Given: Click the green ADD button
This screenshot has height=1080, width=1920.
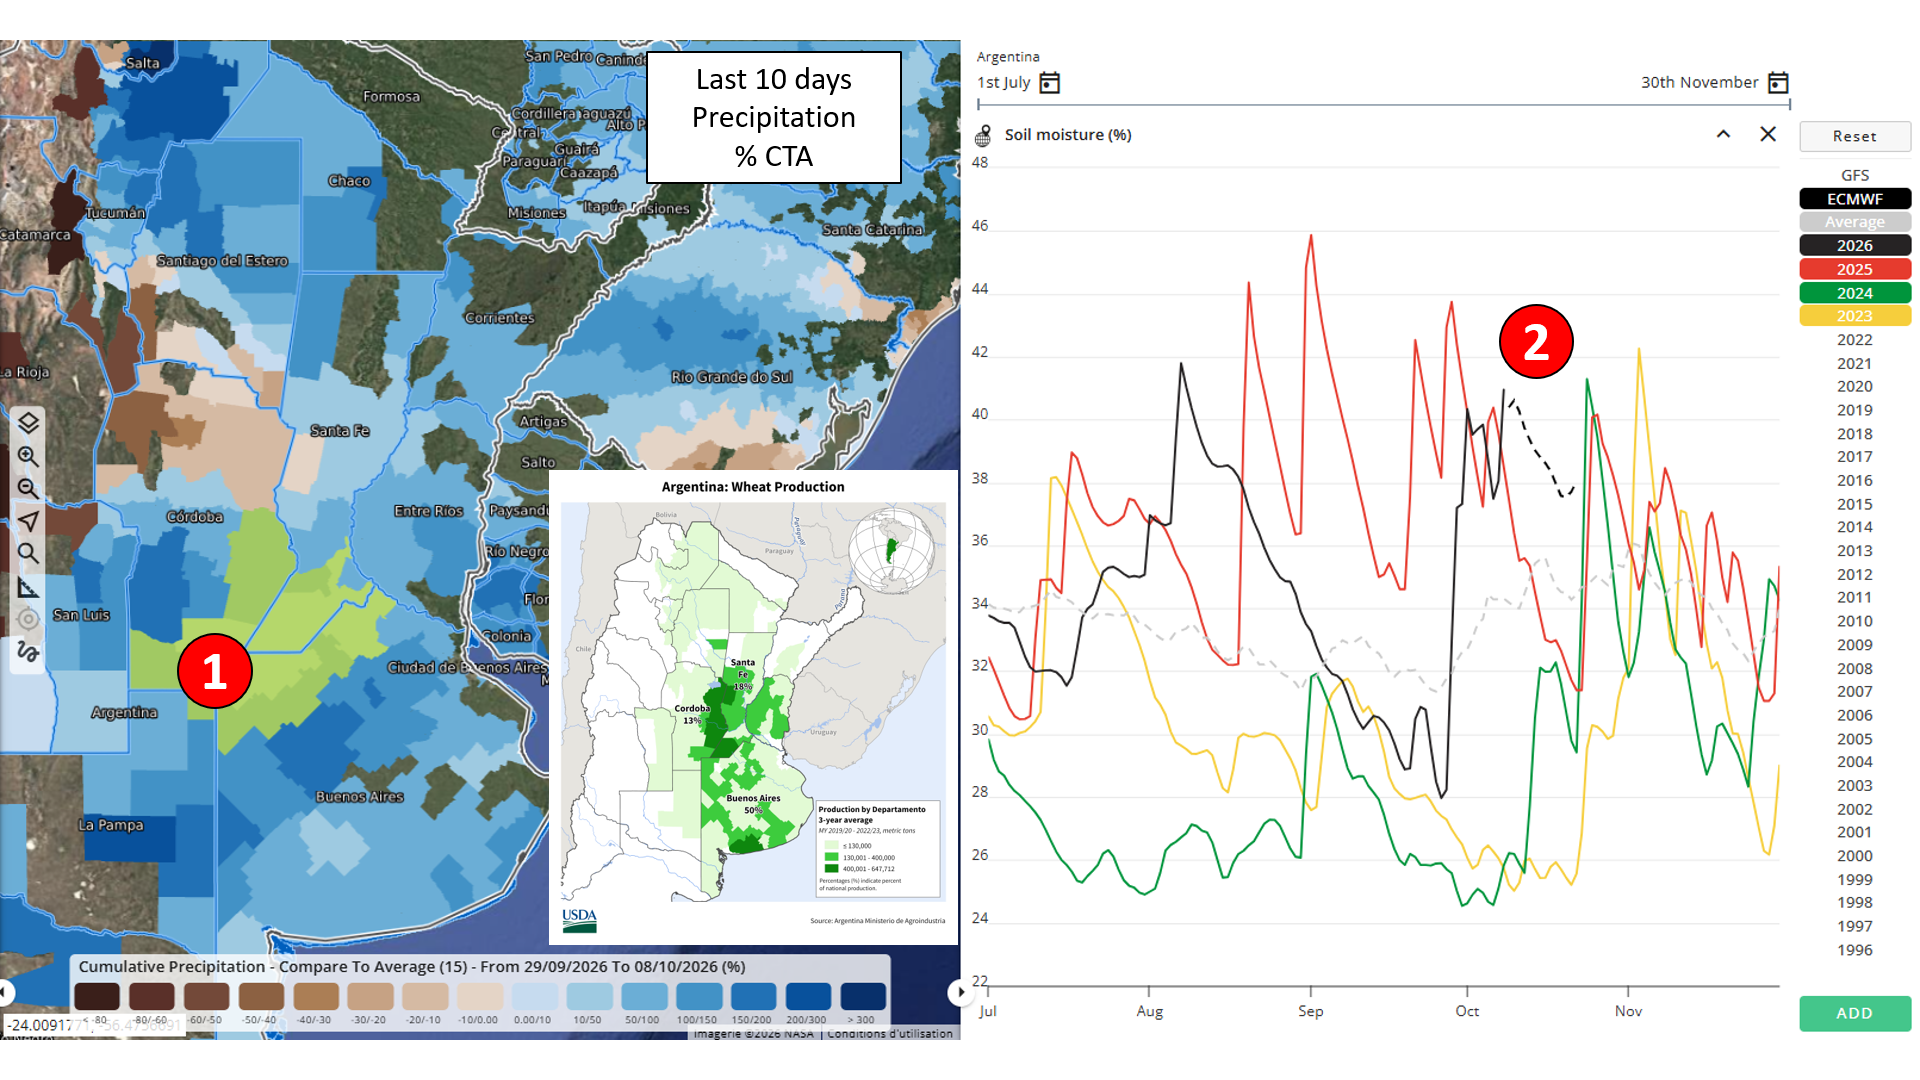Looking at the screenshot, I should pos(1855,1013).
